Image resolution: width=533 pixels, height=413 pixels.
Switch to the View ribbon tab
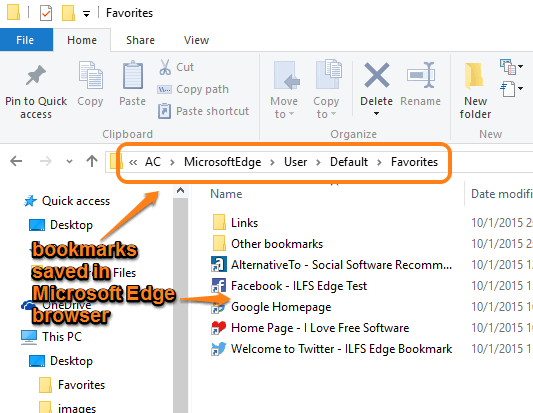click(x=196, y=40)
